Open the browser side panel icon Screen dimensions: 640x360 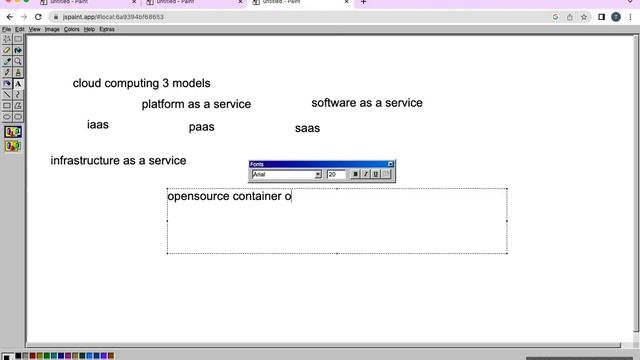pos(602,17)
